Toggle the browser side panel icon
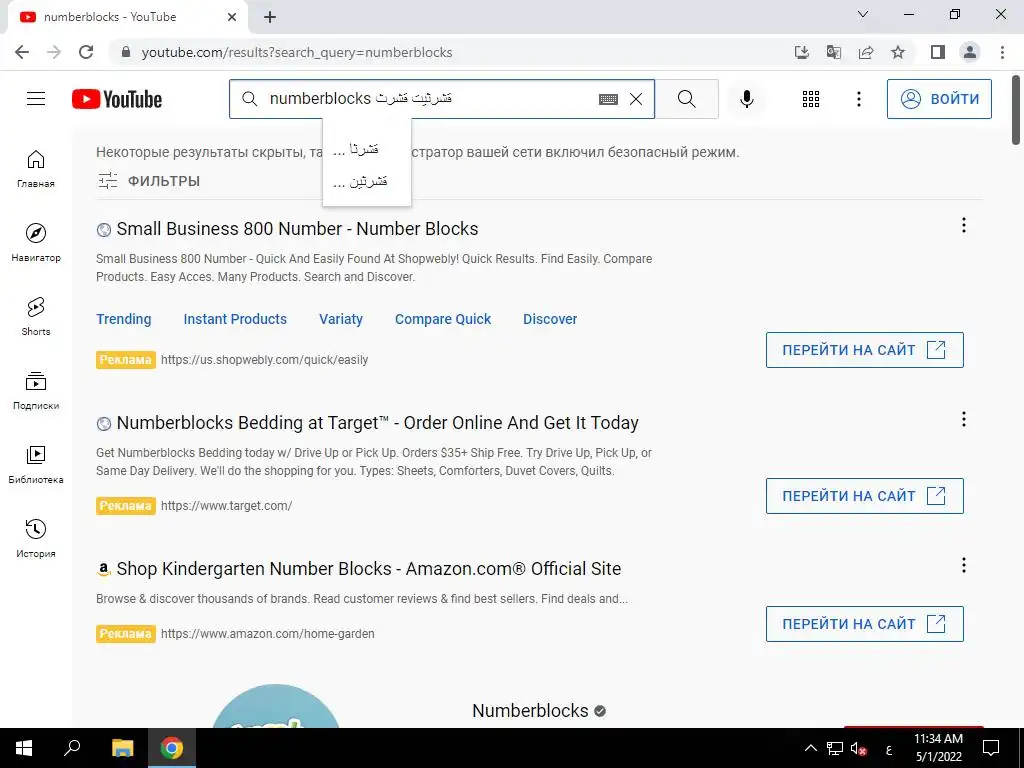1024x768 pixels. point(938,52)
